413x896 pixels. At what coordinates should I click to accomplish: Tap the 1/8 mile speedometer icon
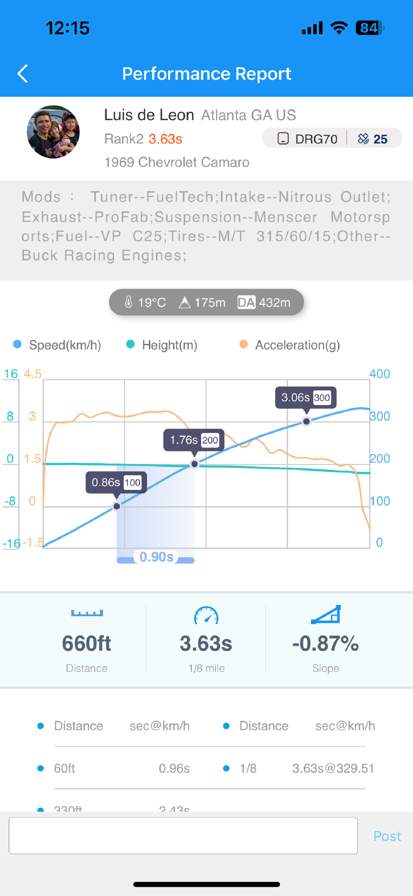pos(206,614)
